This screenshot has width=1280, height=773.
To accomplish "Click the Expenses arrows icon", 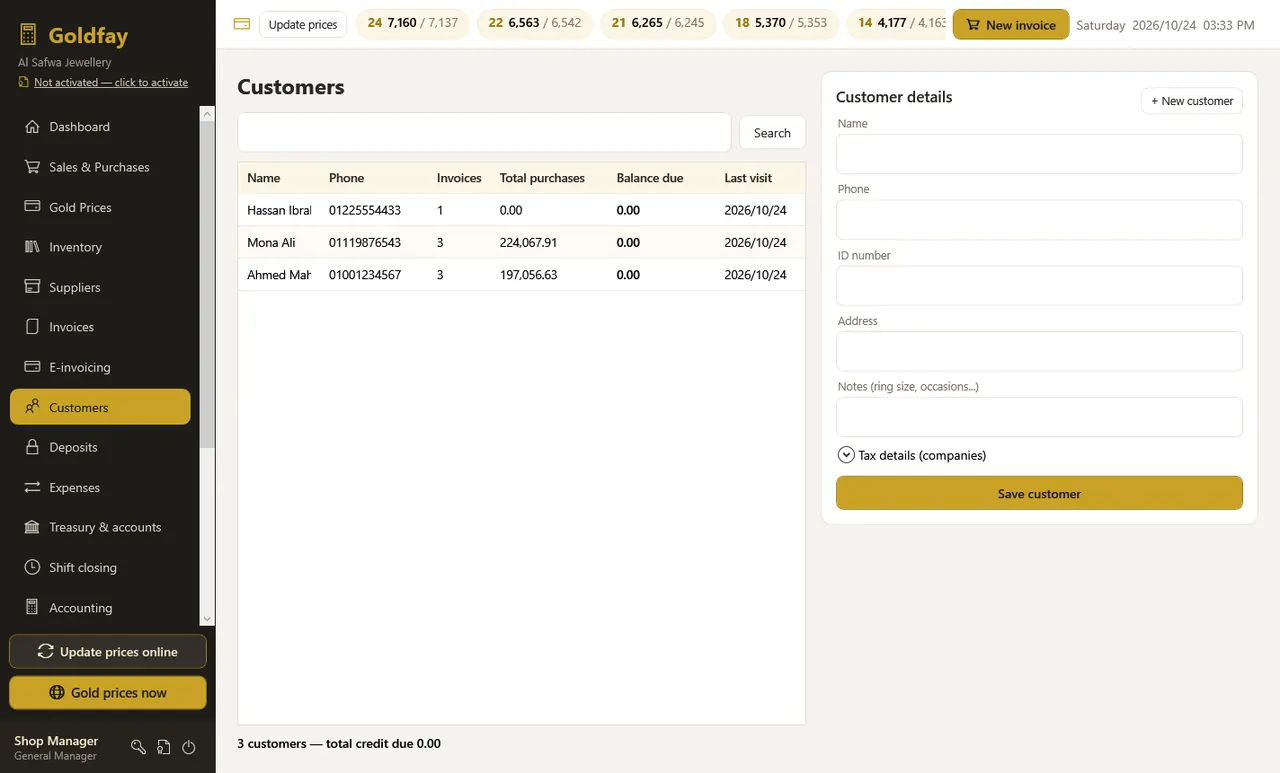I will [x=32, y=487].
